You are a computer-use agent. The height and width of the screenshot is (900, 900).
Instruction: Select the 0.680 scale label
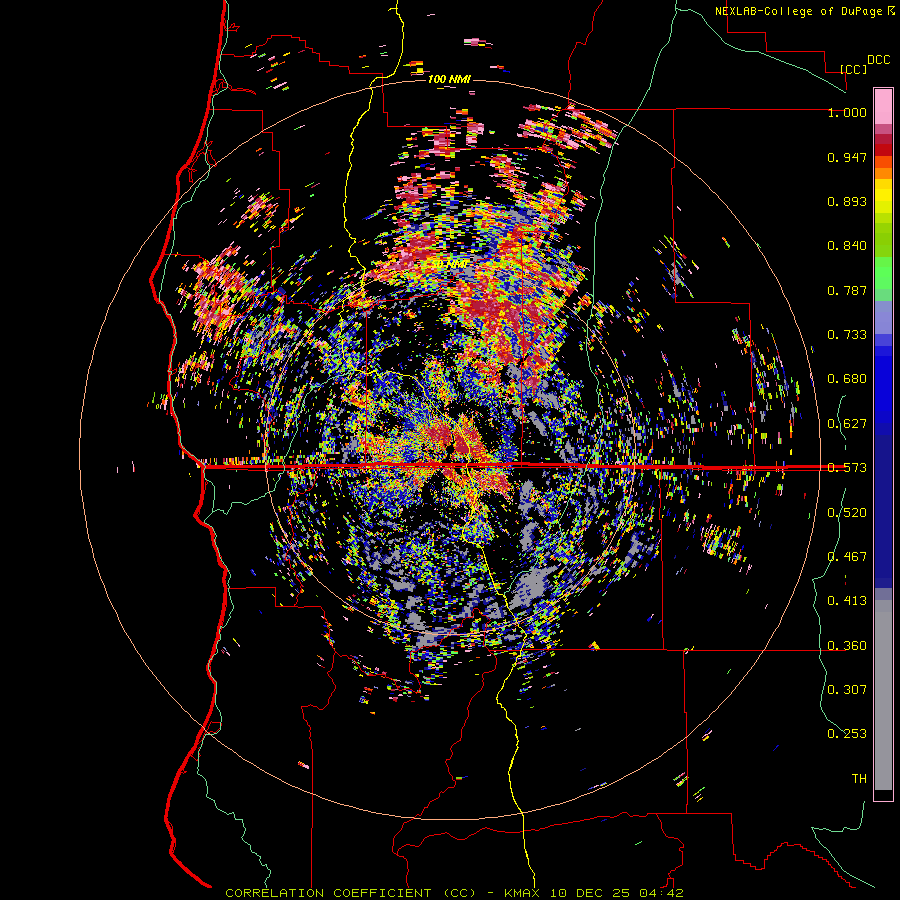[x=847, y=379]
